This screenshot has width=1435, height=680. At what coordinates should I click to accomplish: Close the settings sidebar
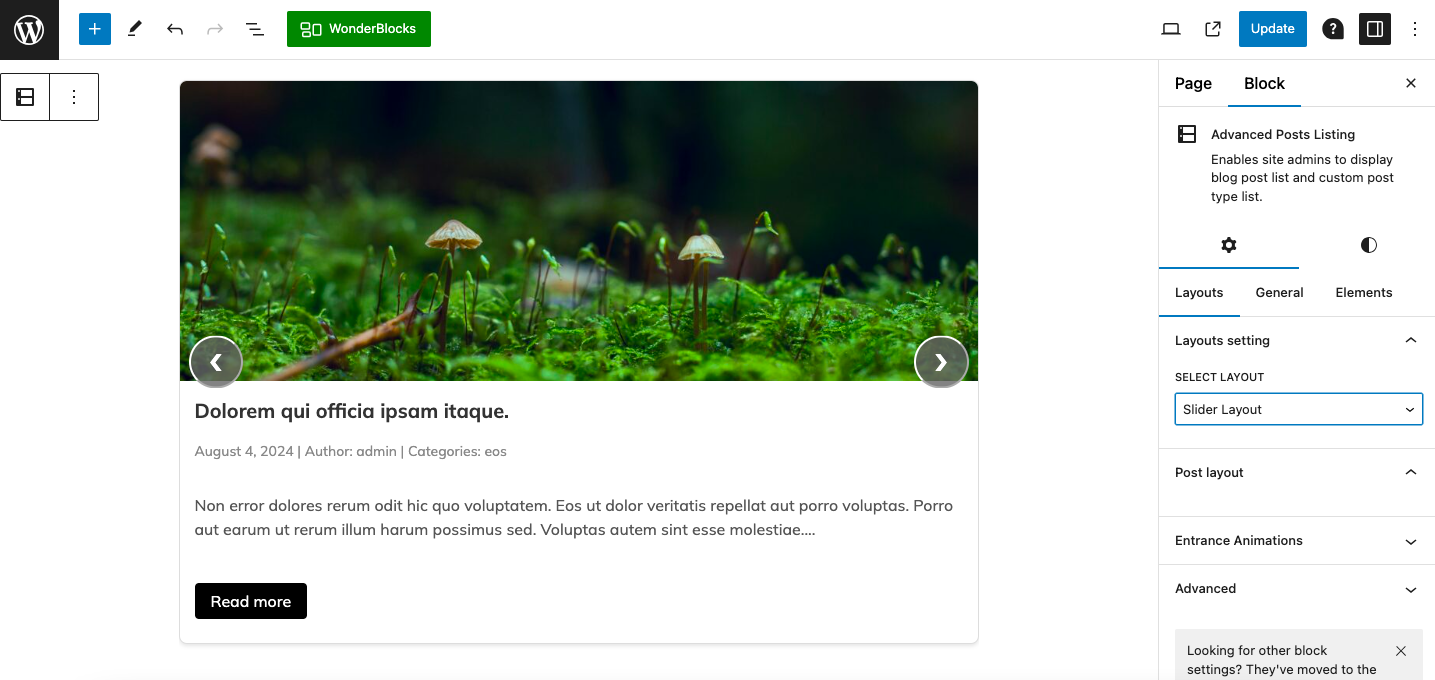(1411, 83)
